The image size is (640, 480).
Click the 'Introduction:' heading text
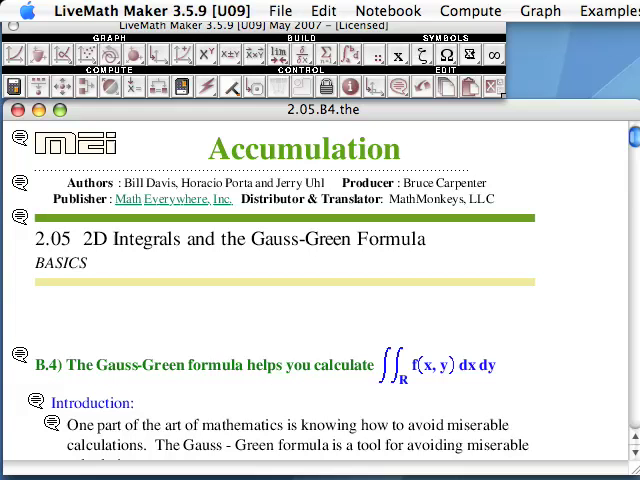92,403
